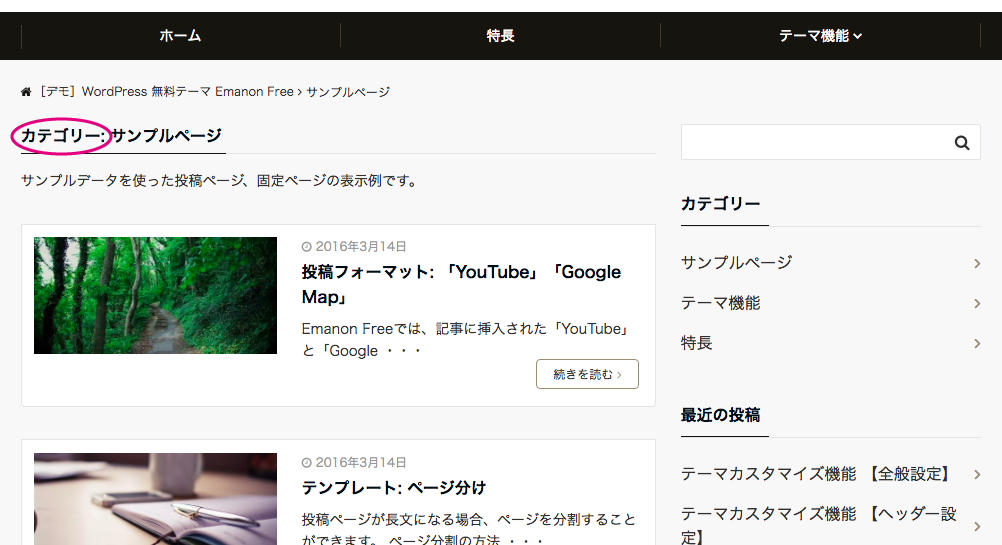Click the clock icon beside the YouTube post date
This screenshot has width=1002, height=545.
click(307, 247)
